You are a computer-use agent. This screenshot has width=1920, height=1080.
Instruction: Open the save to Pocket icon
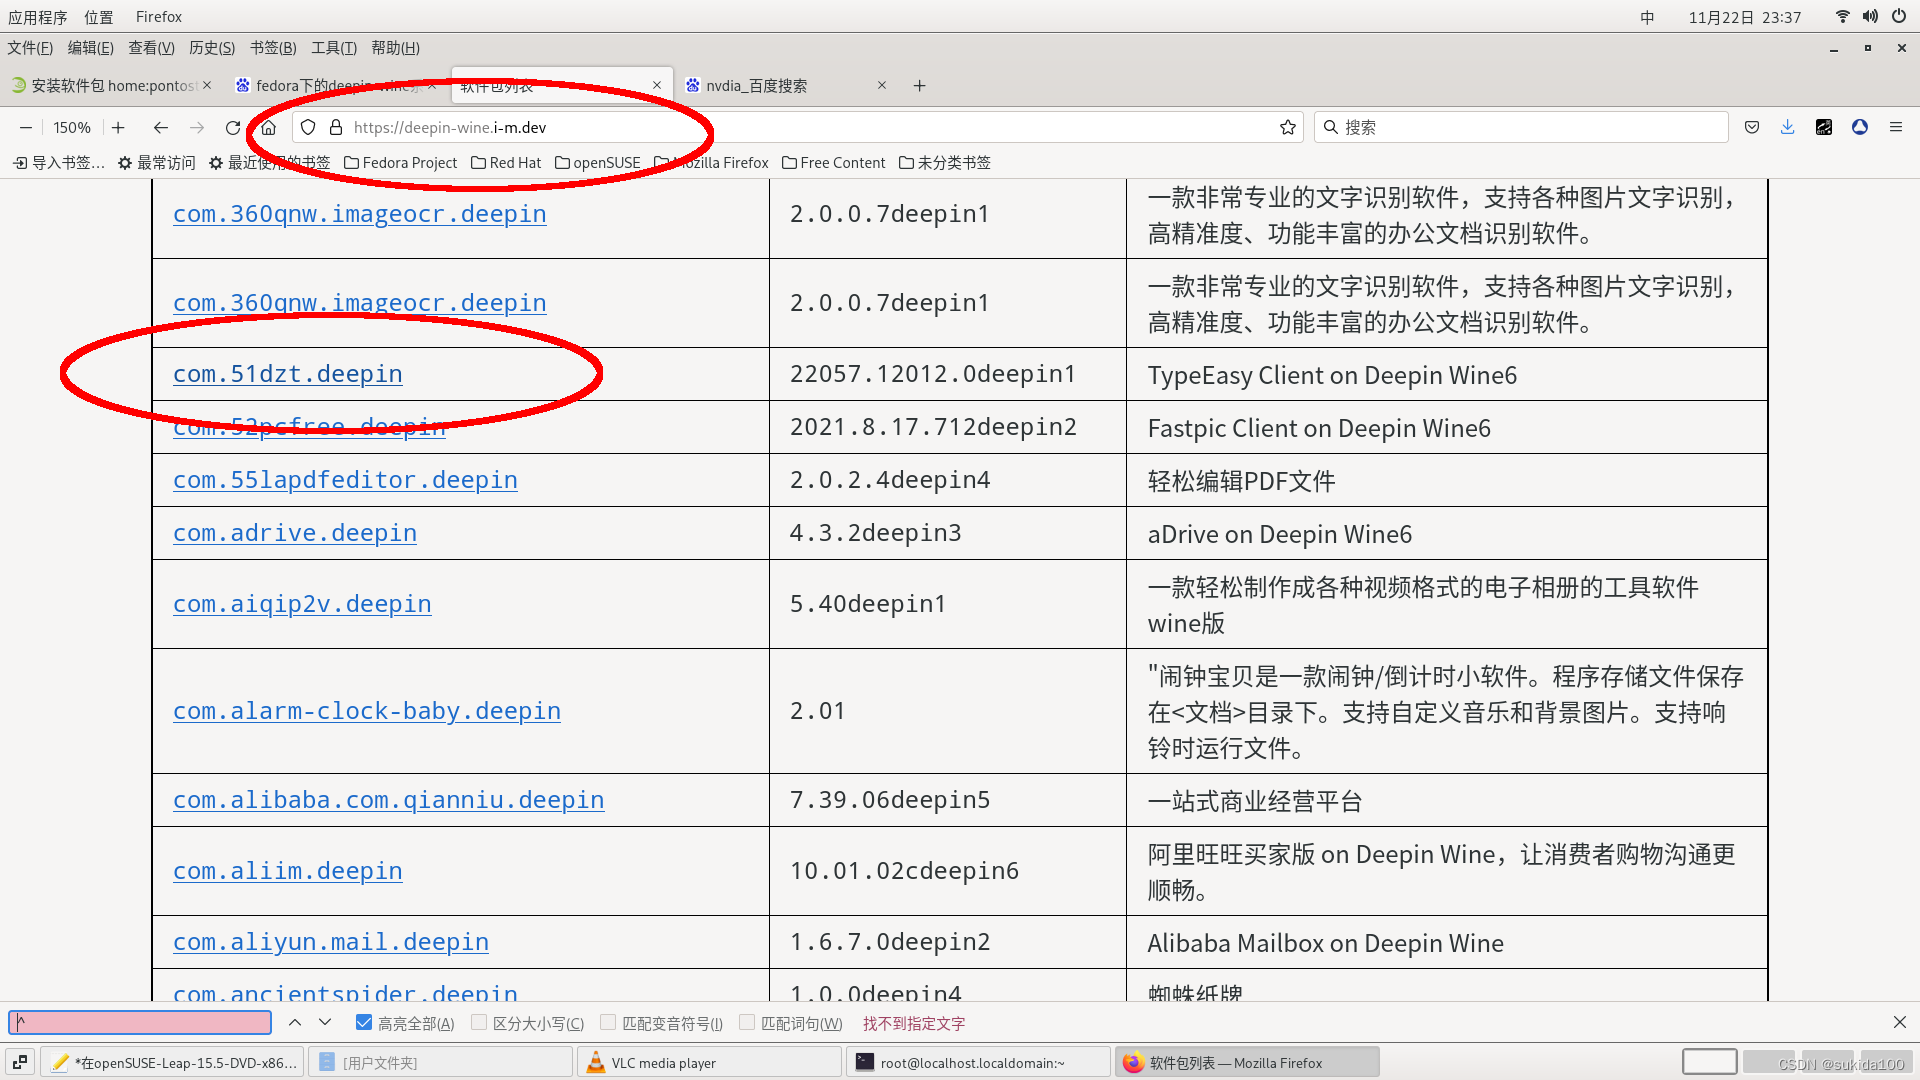(1751, 128)
